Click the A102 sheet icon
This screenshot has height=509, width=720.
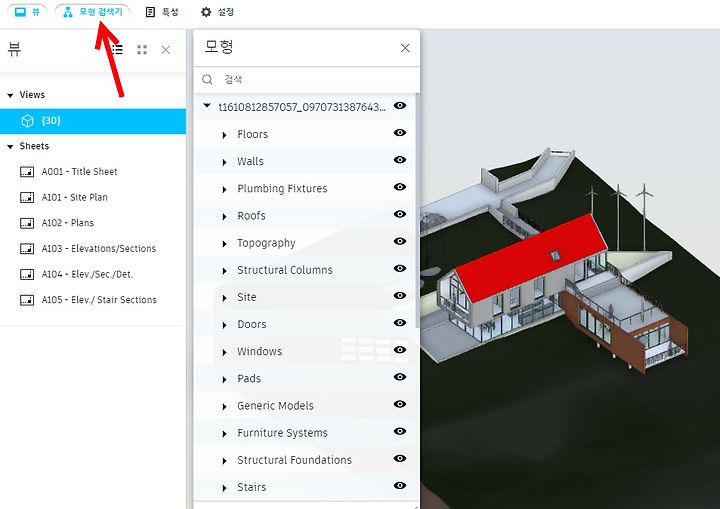pos(27,223)
